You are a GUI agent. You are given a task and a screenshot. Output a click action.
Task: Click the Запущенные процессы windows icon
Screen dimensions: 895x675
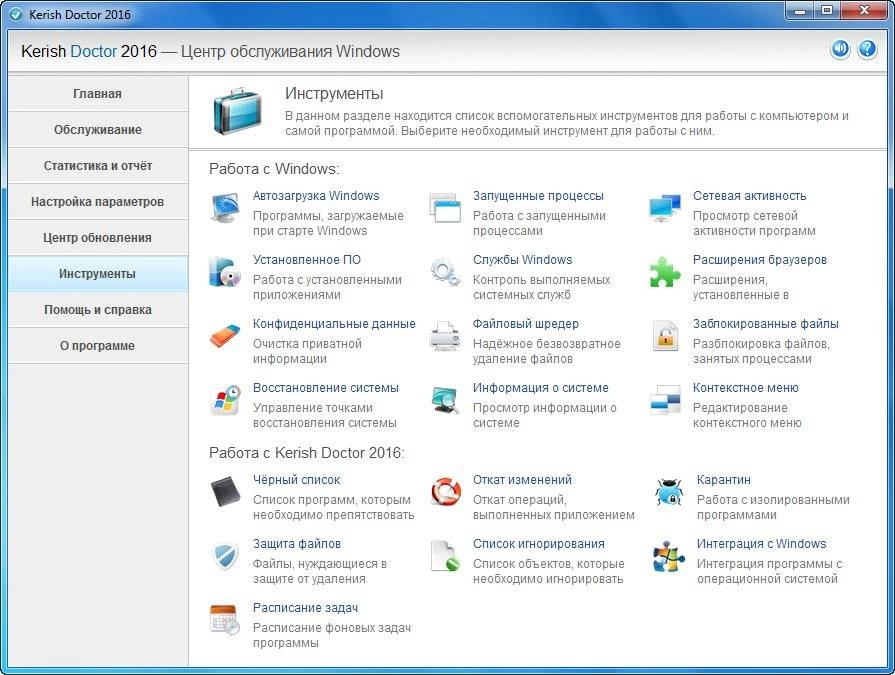445,208
